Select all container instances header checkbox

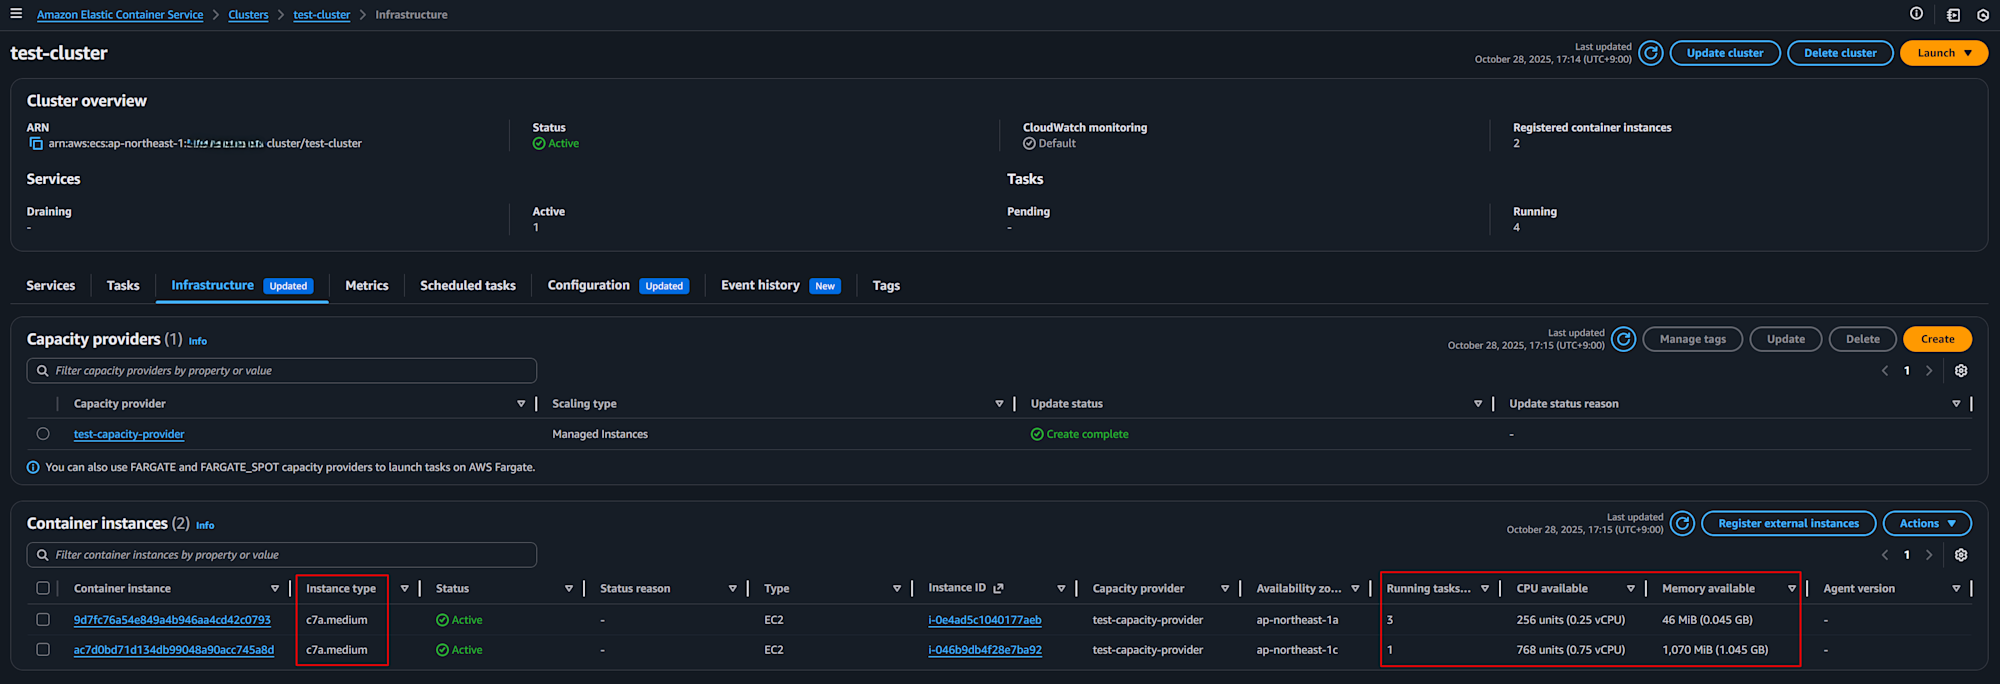(42, 588)
